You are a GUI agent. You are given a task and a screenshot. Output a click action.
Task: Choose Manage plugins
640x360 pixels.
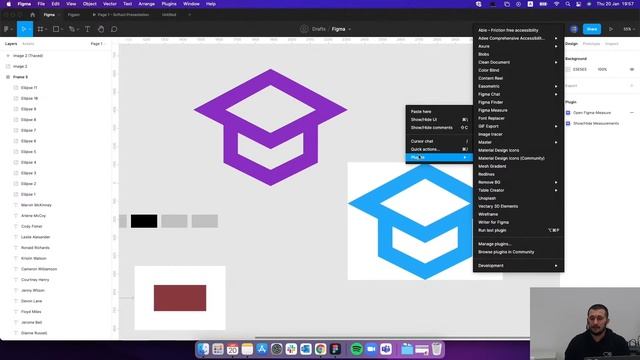click(518, 244)
